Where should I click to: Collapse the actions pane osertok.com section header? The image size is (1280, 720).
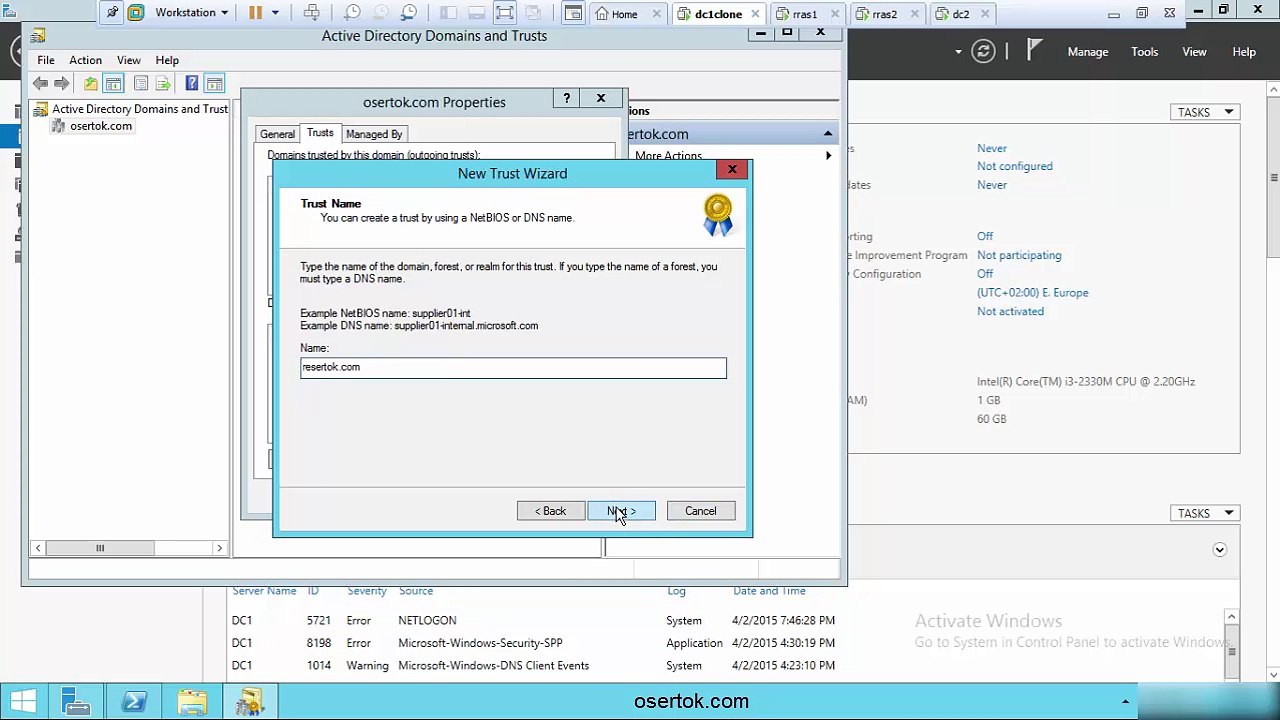pos(828,134)
